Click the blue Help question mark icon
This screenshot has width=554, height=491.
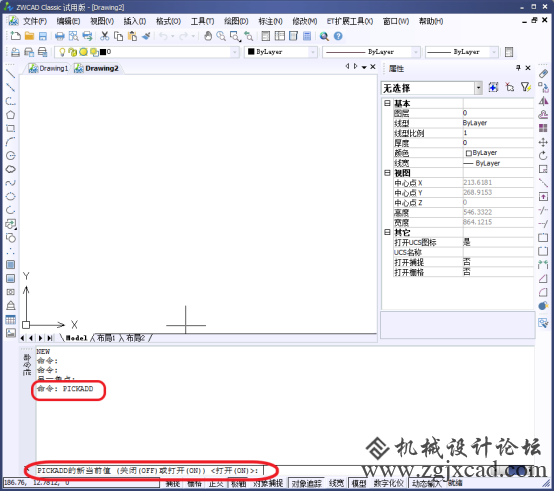click(x=338, y=36)
